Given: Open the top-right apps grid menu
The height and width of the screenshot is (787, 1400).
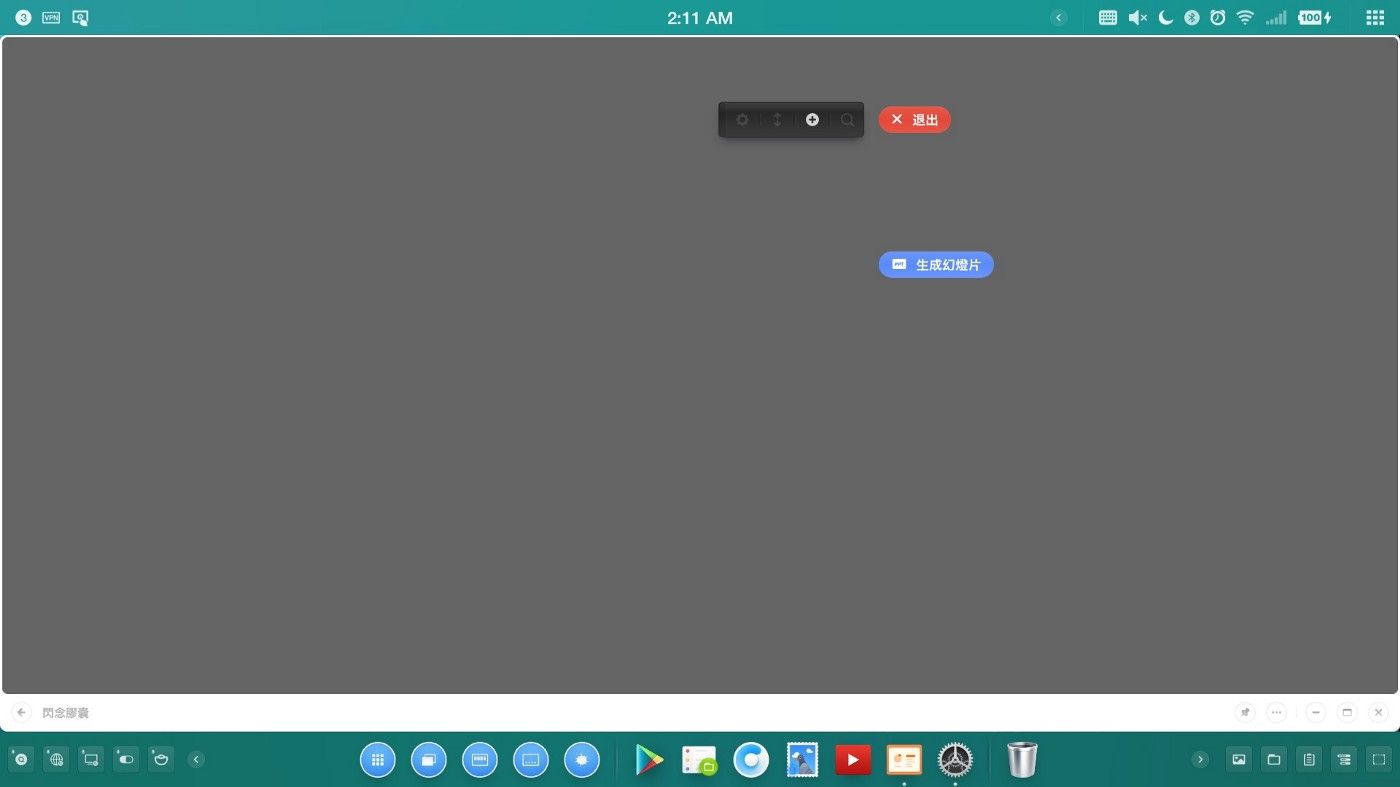Looking at the screenshot, I should click(x=1374, y=18).
